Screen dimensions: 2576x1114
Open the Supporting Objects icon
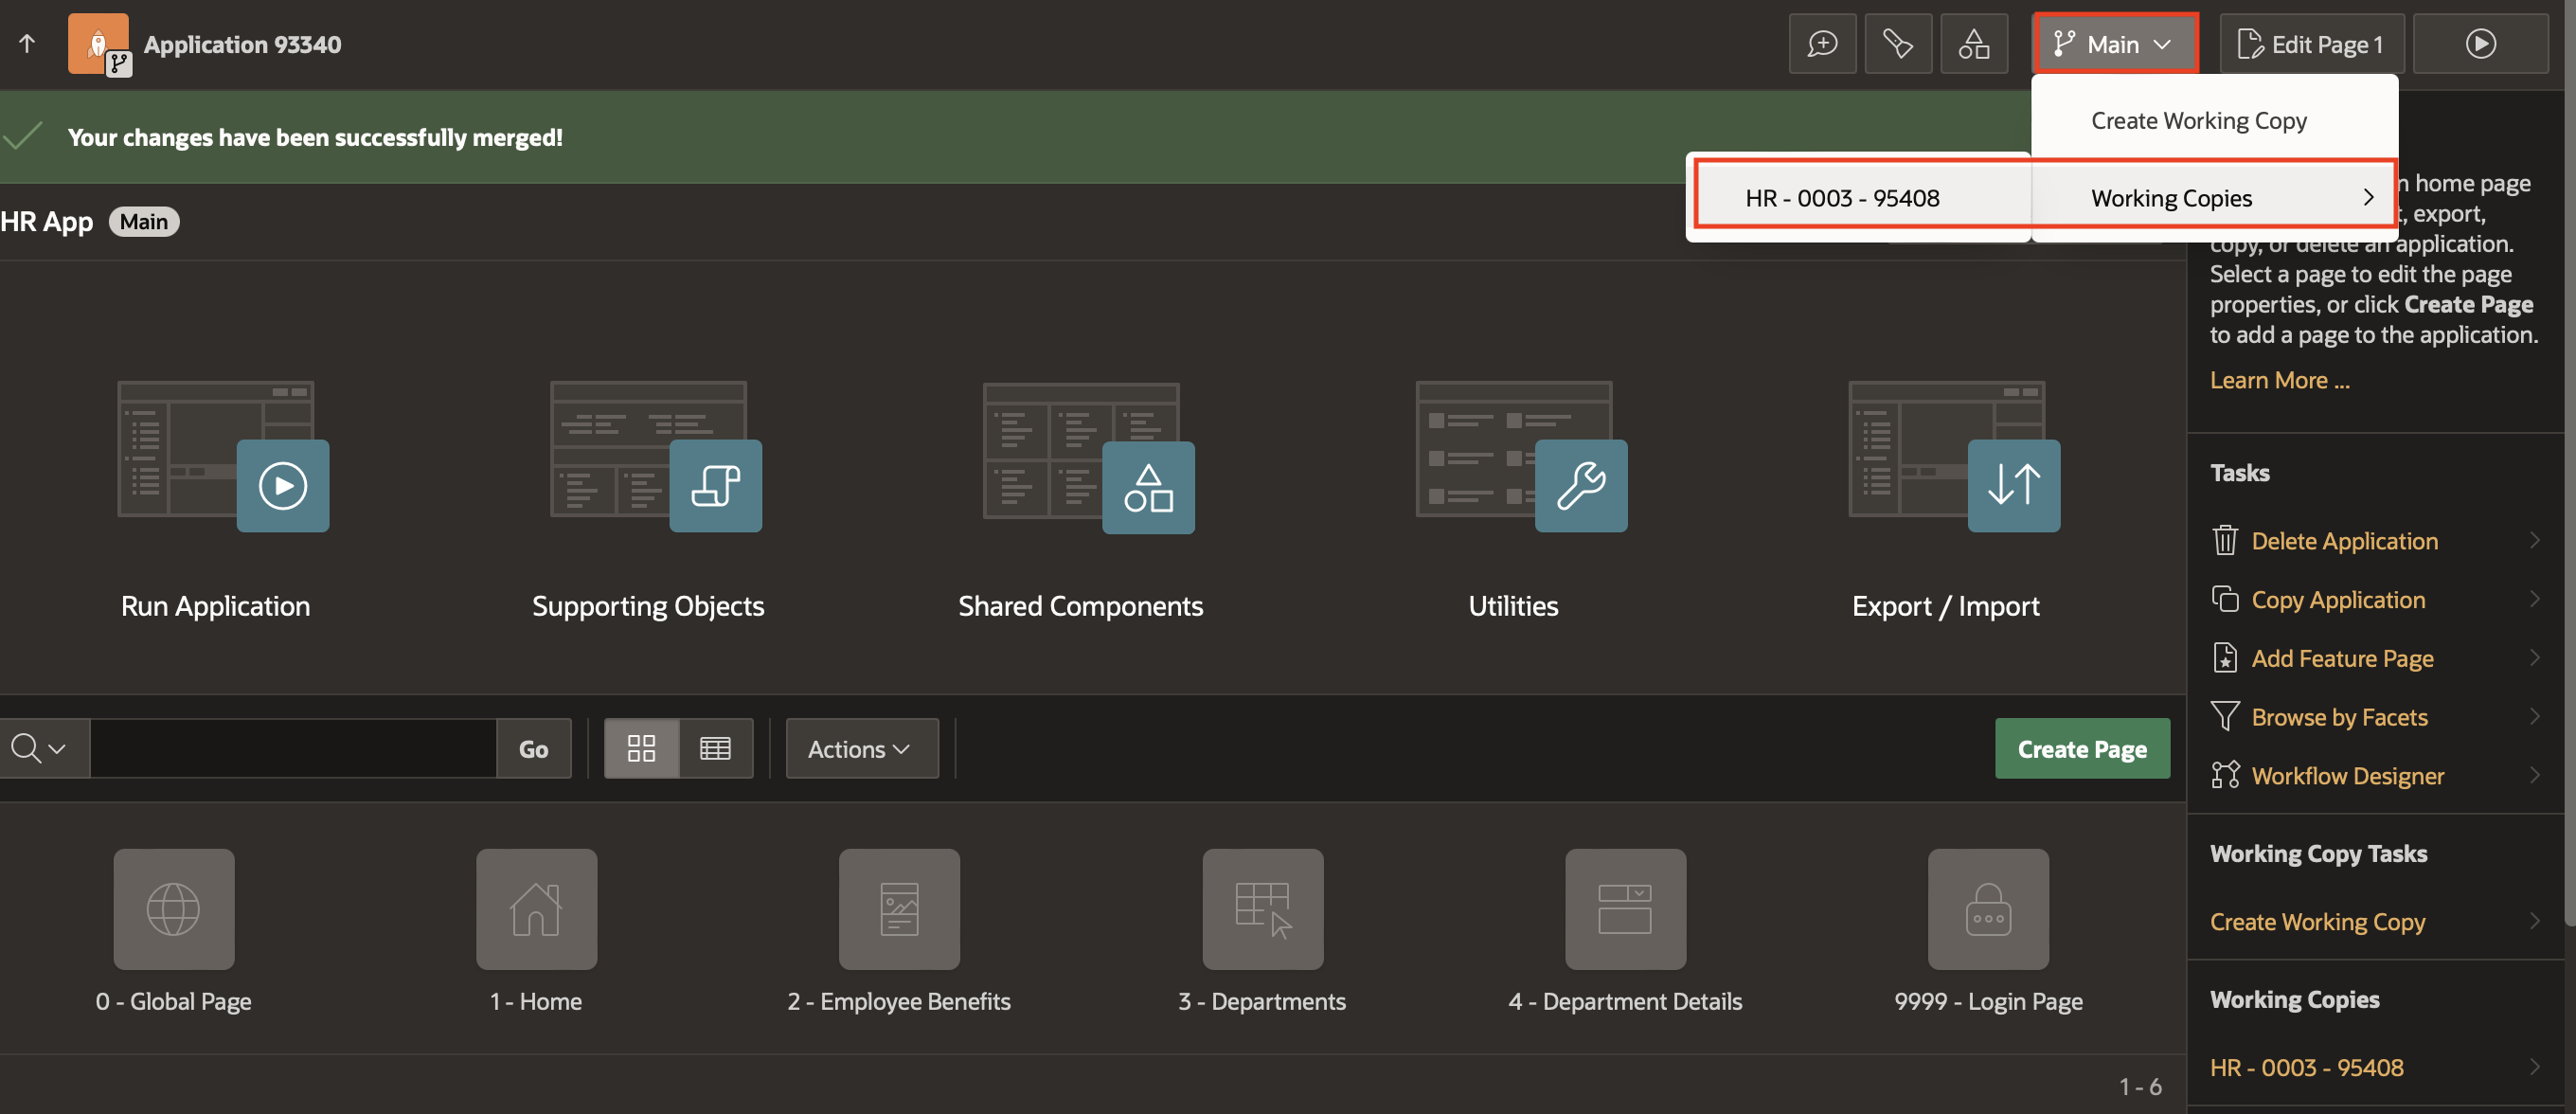715,485
